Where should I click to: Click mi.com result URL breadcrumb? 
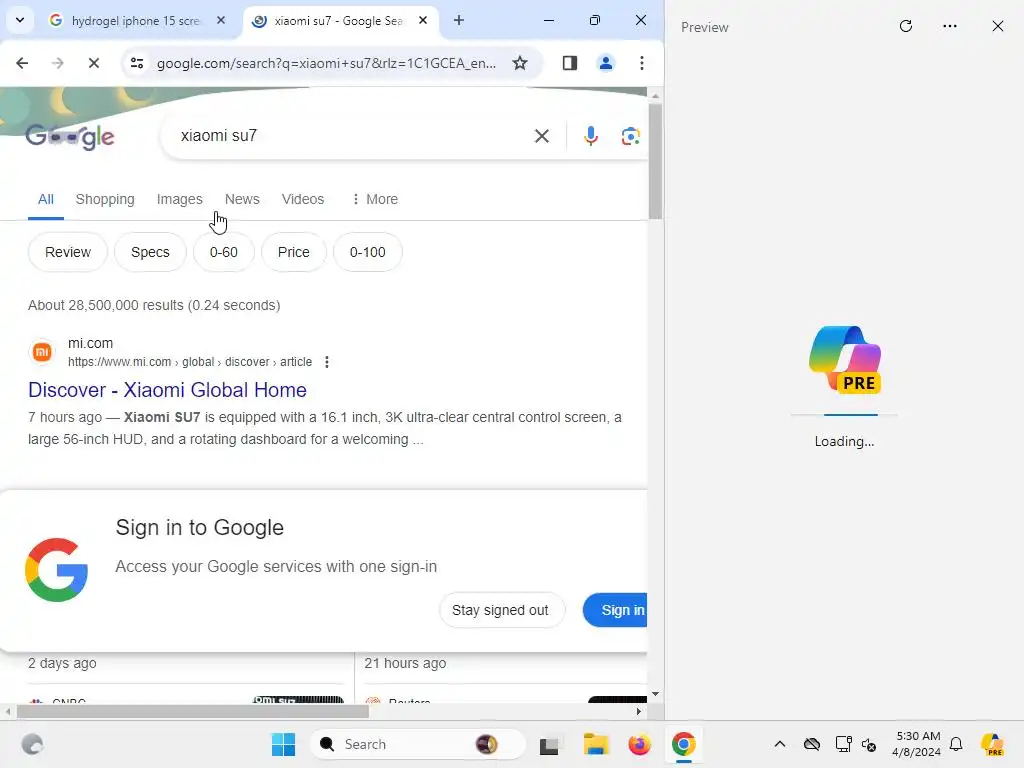point(190,362)
